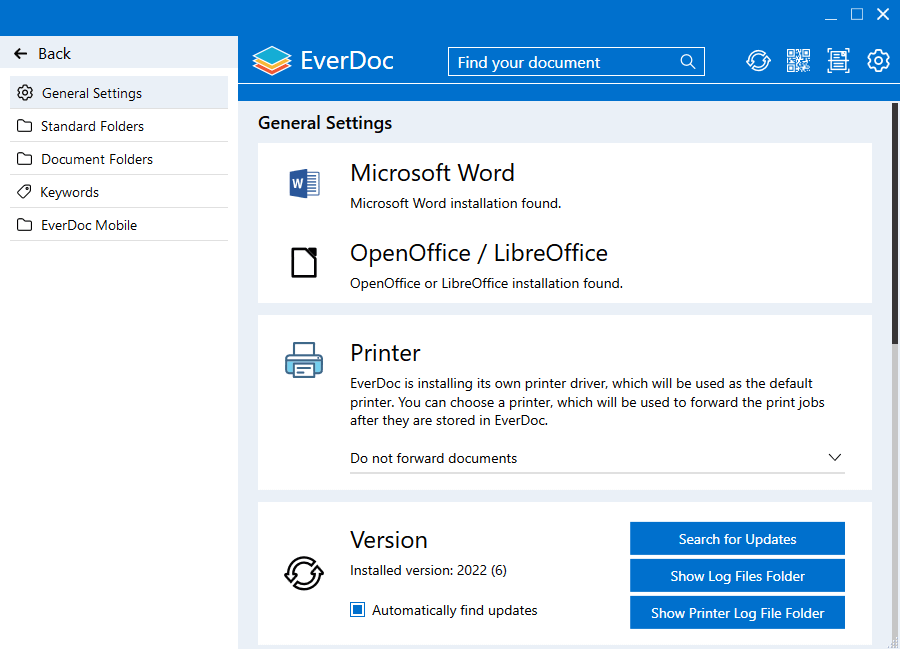Viewport: 900px width, 650px height.
Task: Click the Microsoft Word icon
Action: point(303,183)
